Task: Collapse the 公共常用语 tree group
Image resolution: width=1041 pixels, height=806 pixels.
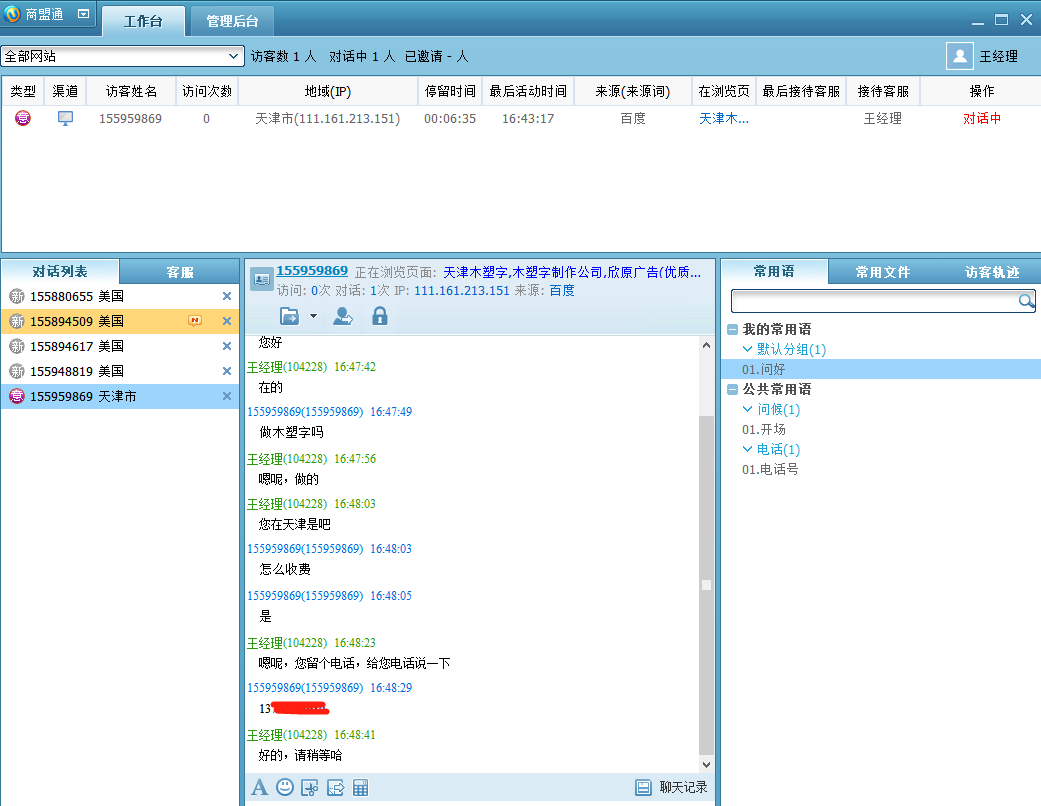Action: [x=733, y=389]
